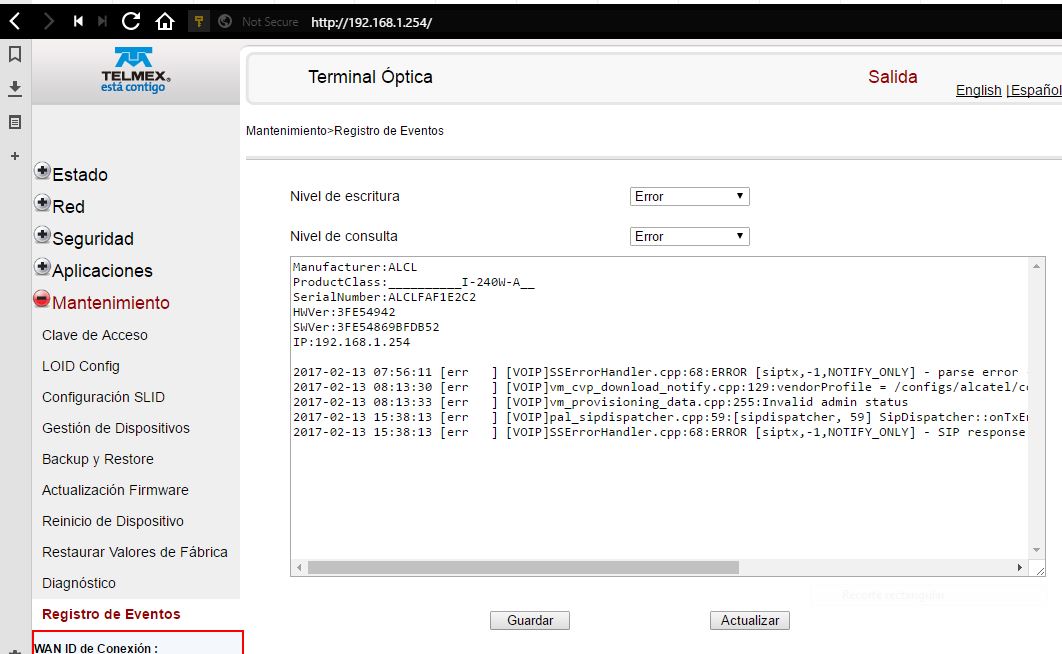
Task: Click the horizontal scrollbar of log box
Action: [523, 567]
